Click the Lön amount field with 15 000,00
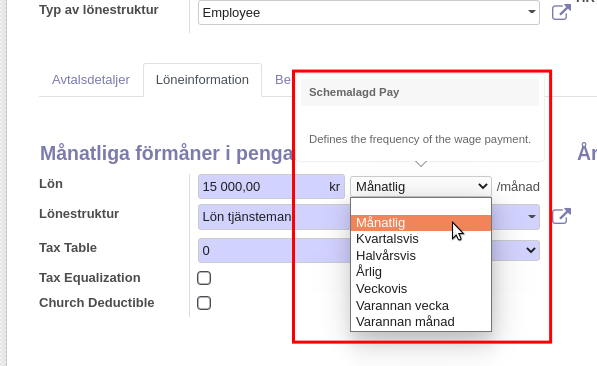 coord(271,187)
